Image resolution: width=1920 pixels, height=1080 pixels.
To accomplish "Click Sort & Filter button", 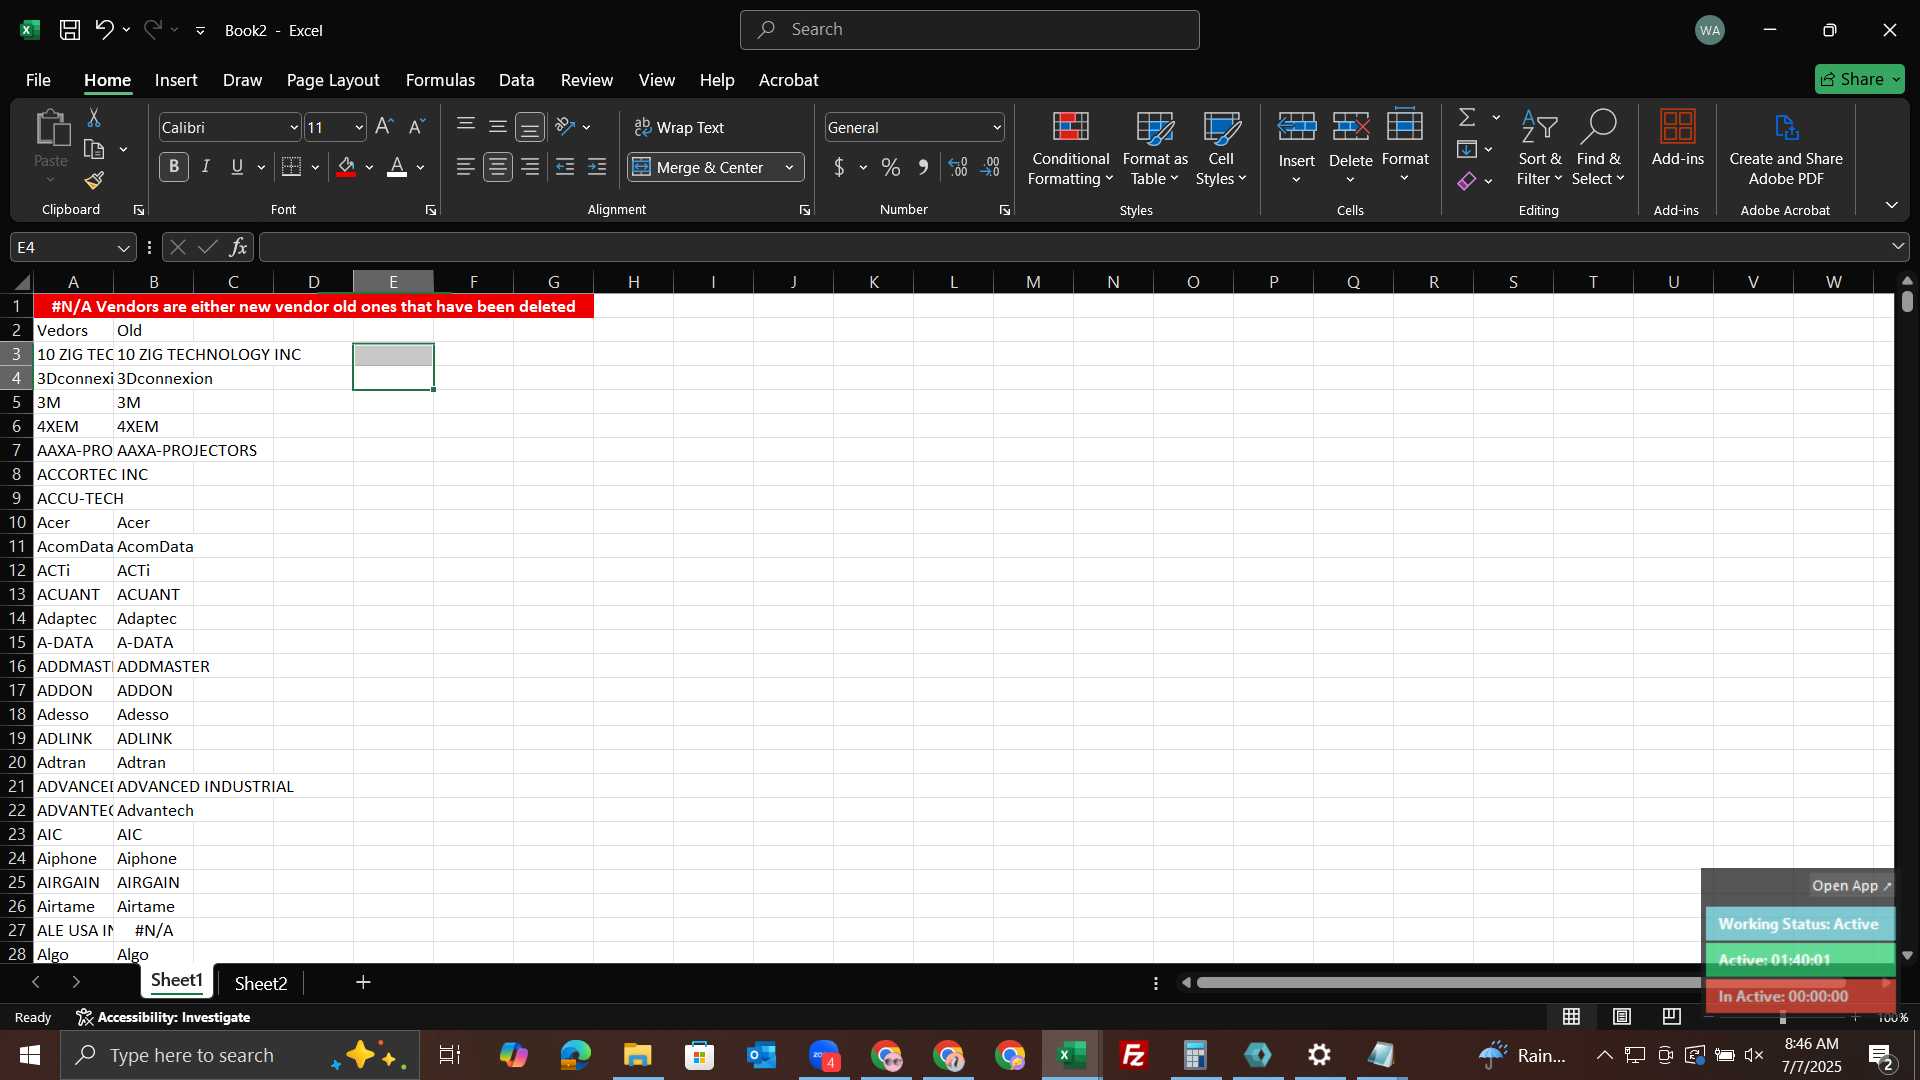I will point(1539,148).
